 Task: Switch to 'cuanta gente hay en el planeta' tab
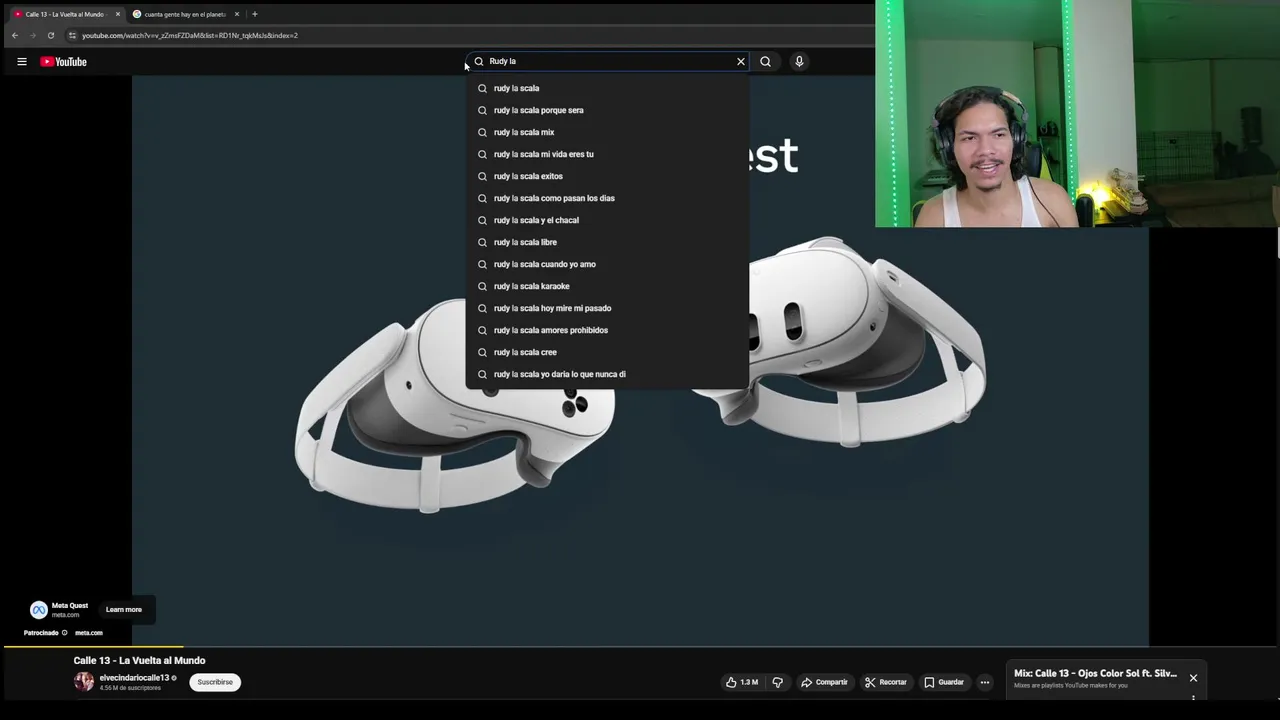[185, 14]
